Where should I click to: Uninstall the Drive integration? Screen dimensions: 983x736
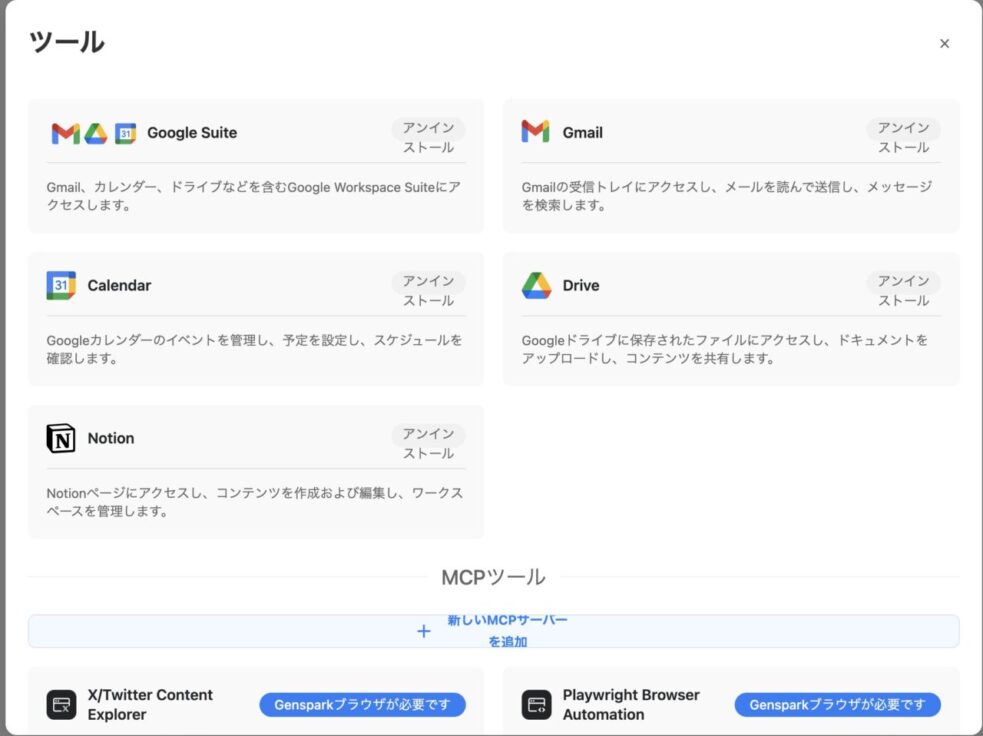[x=903, y=291]
